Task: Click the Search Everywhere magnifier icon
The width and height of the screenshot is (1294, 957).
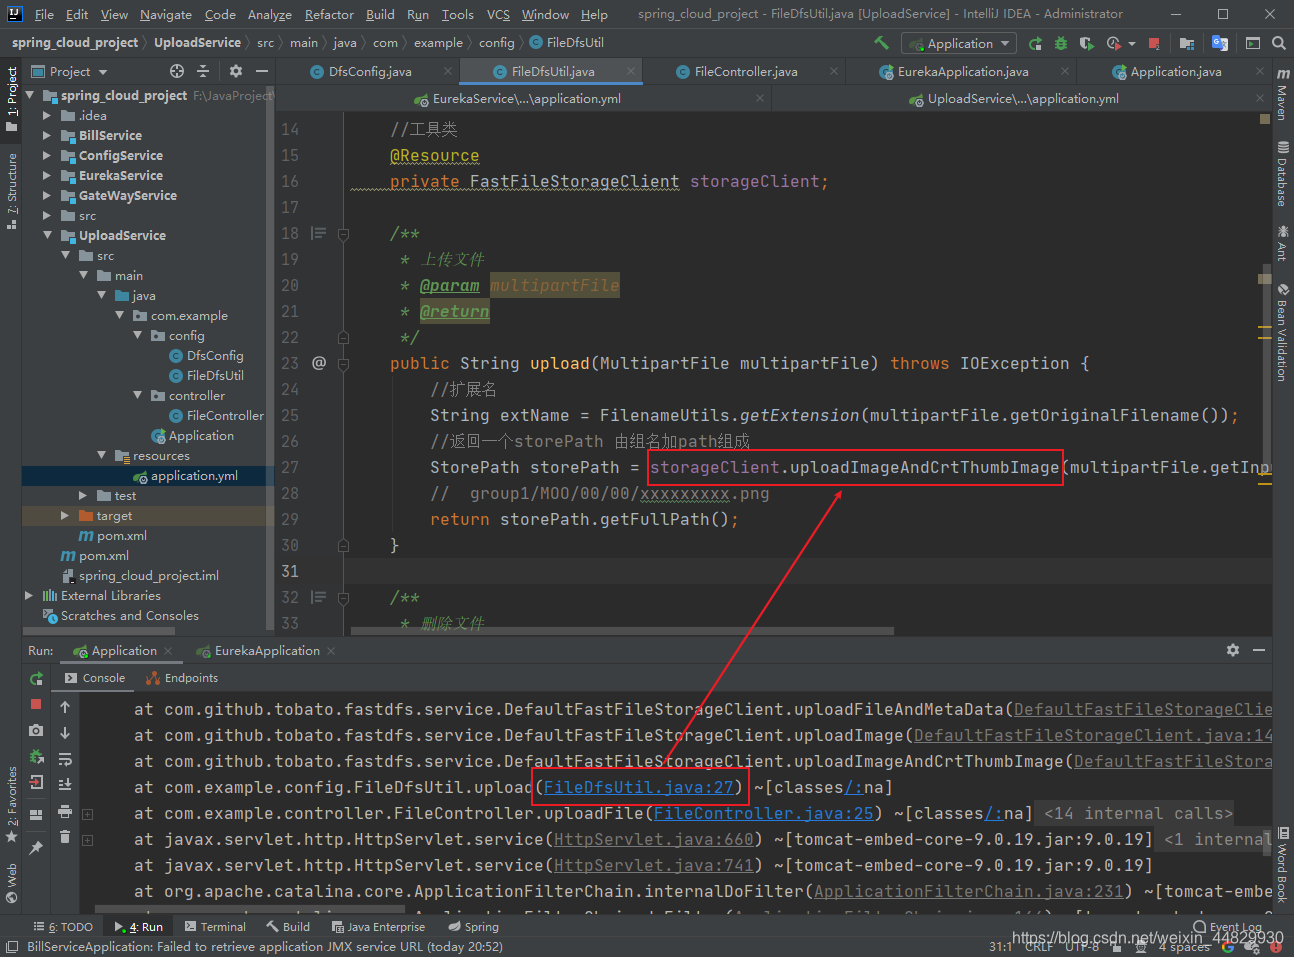Action: [x=1279, y=43]
